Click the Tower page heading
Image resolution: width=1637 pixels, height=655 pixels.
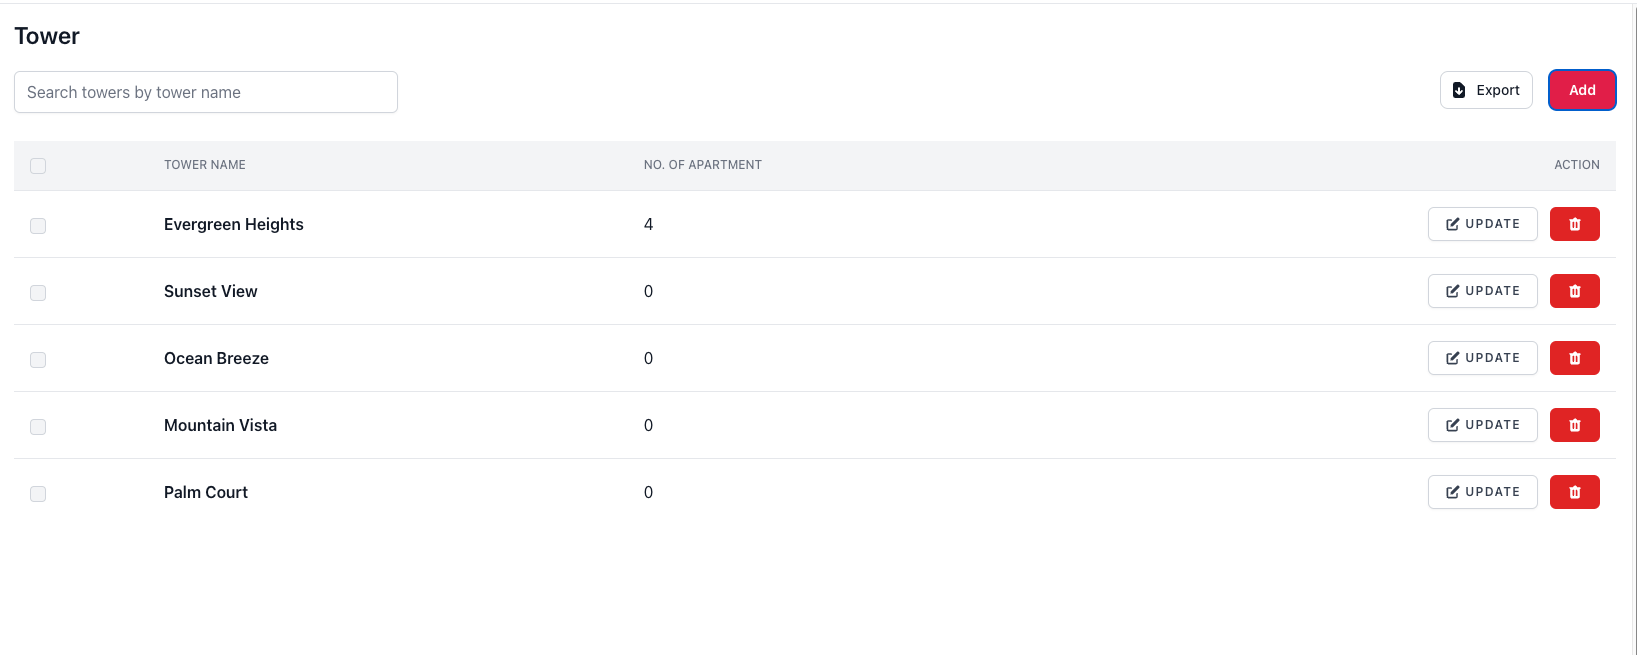click(47, 36)
